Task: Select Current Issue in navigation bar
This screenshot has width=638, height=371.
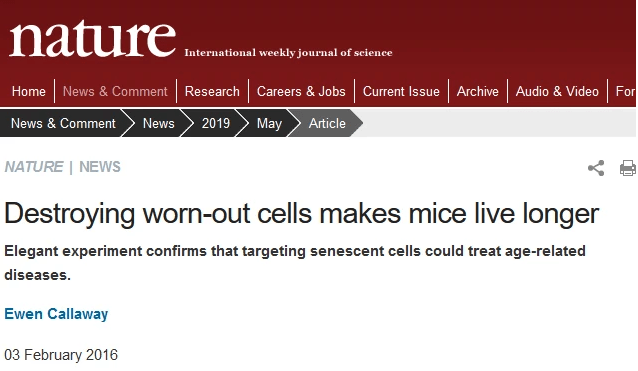Action: tap(401, 91)
